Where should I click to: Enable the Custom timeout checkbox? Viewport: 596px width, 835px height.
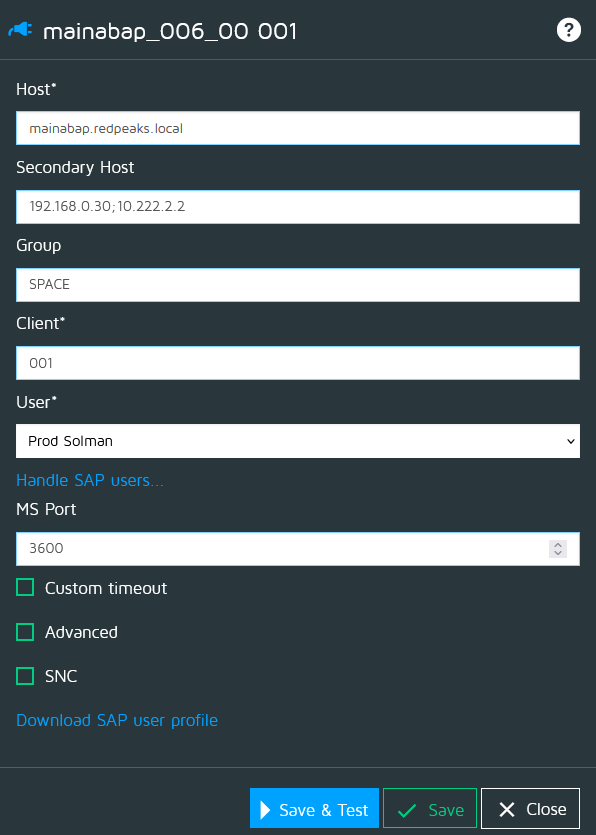25,587
